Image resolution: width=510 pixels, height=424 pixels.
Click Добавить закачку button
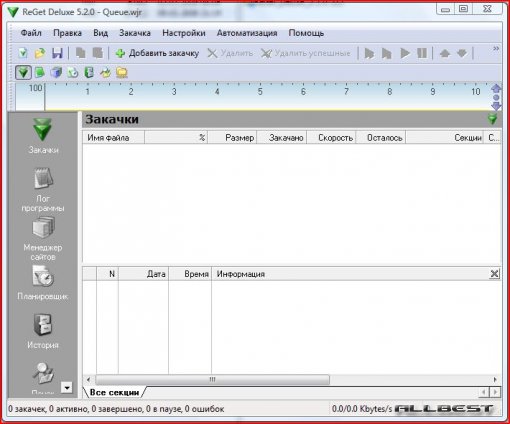[157, 53]
